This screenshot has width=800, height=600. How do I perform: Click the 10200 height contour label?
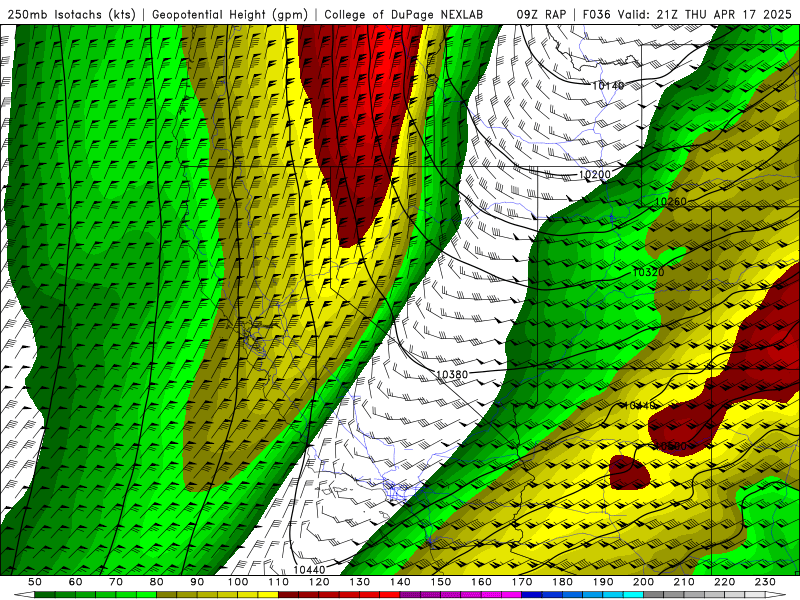pos(594,175)
